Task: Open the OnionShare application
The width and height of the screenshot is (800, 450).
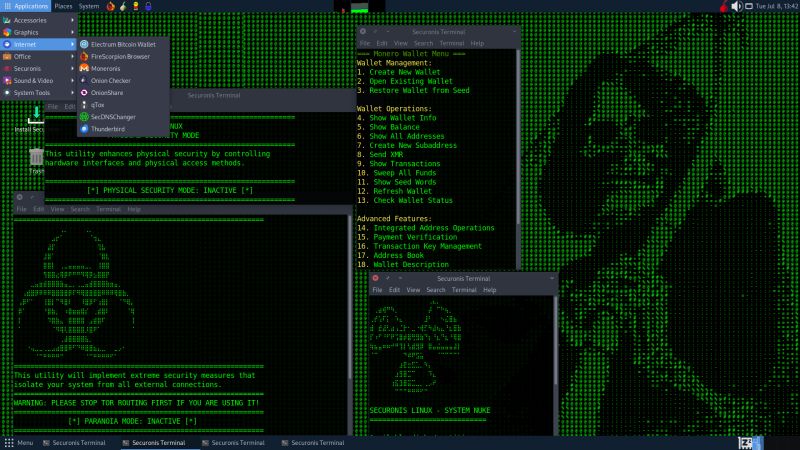Action: 123,93
